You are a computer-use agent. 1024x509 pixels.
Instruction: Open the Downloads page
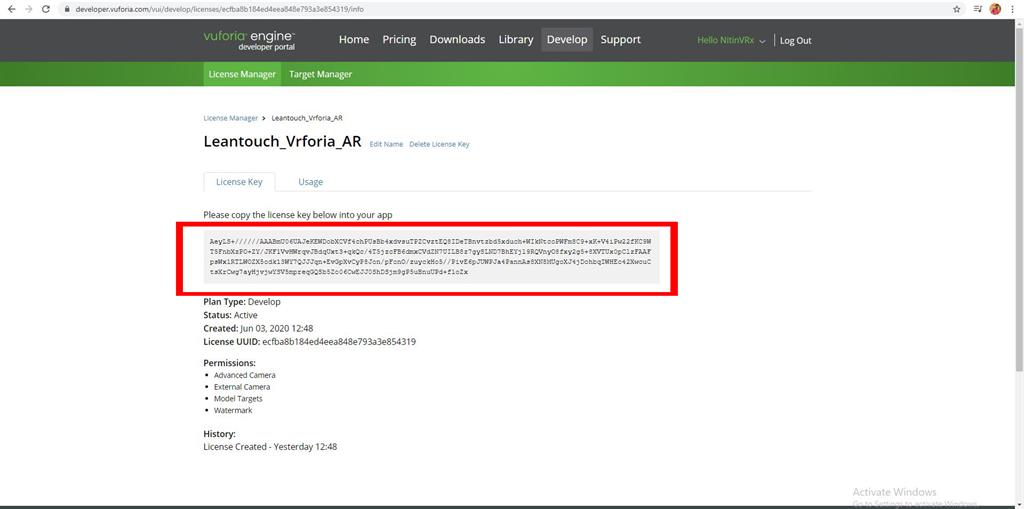(x=457, y=40)
